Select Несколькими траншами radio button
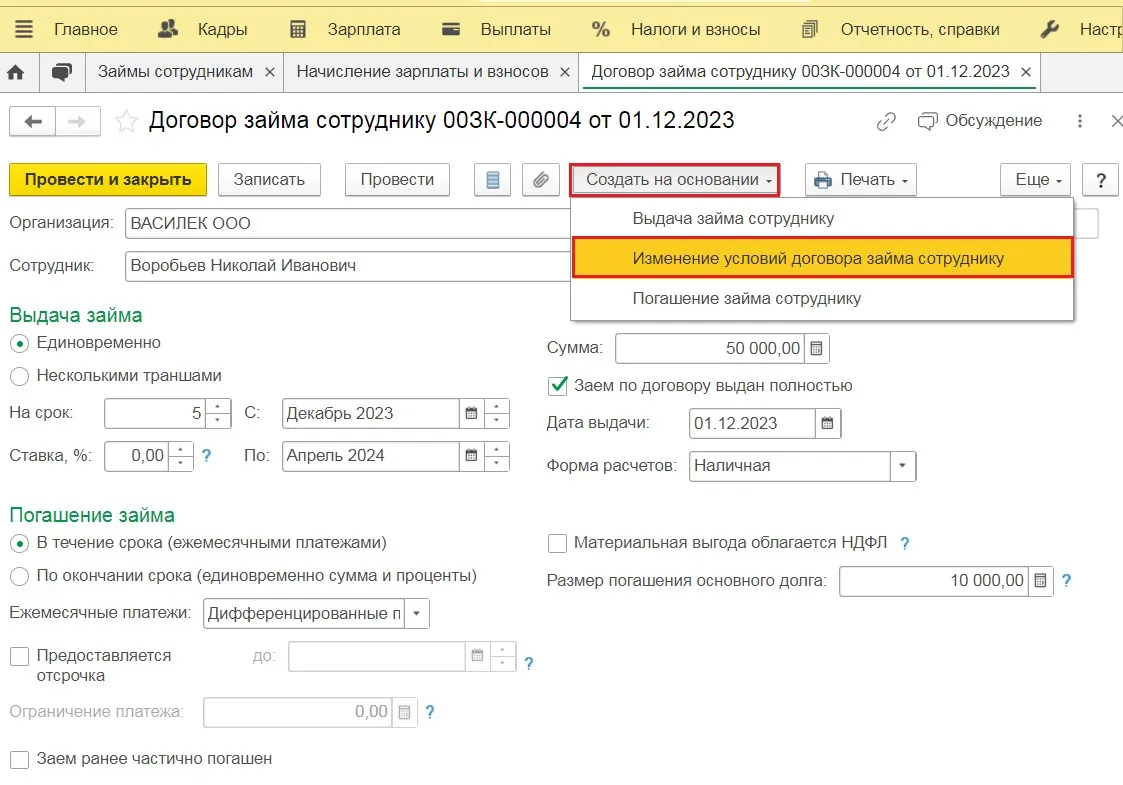 coord(19,377)
